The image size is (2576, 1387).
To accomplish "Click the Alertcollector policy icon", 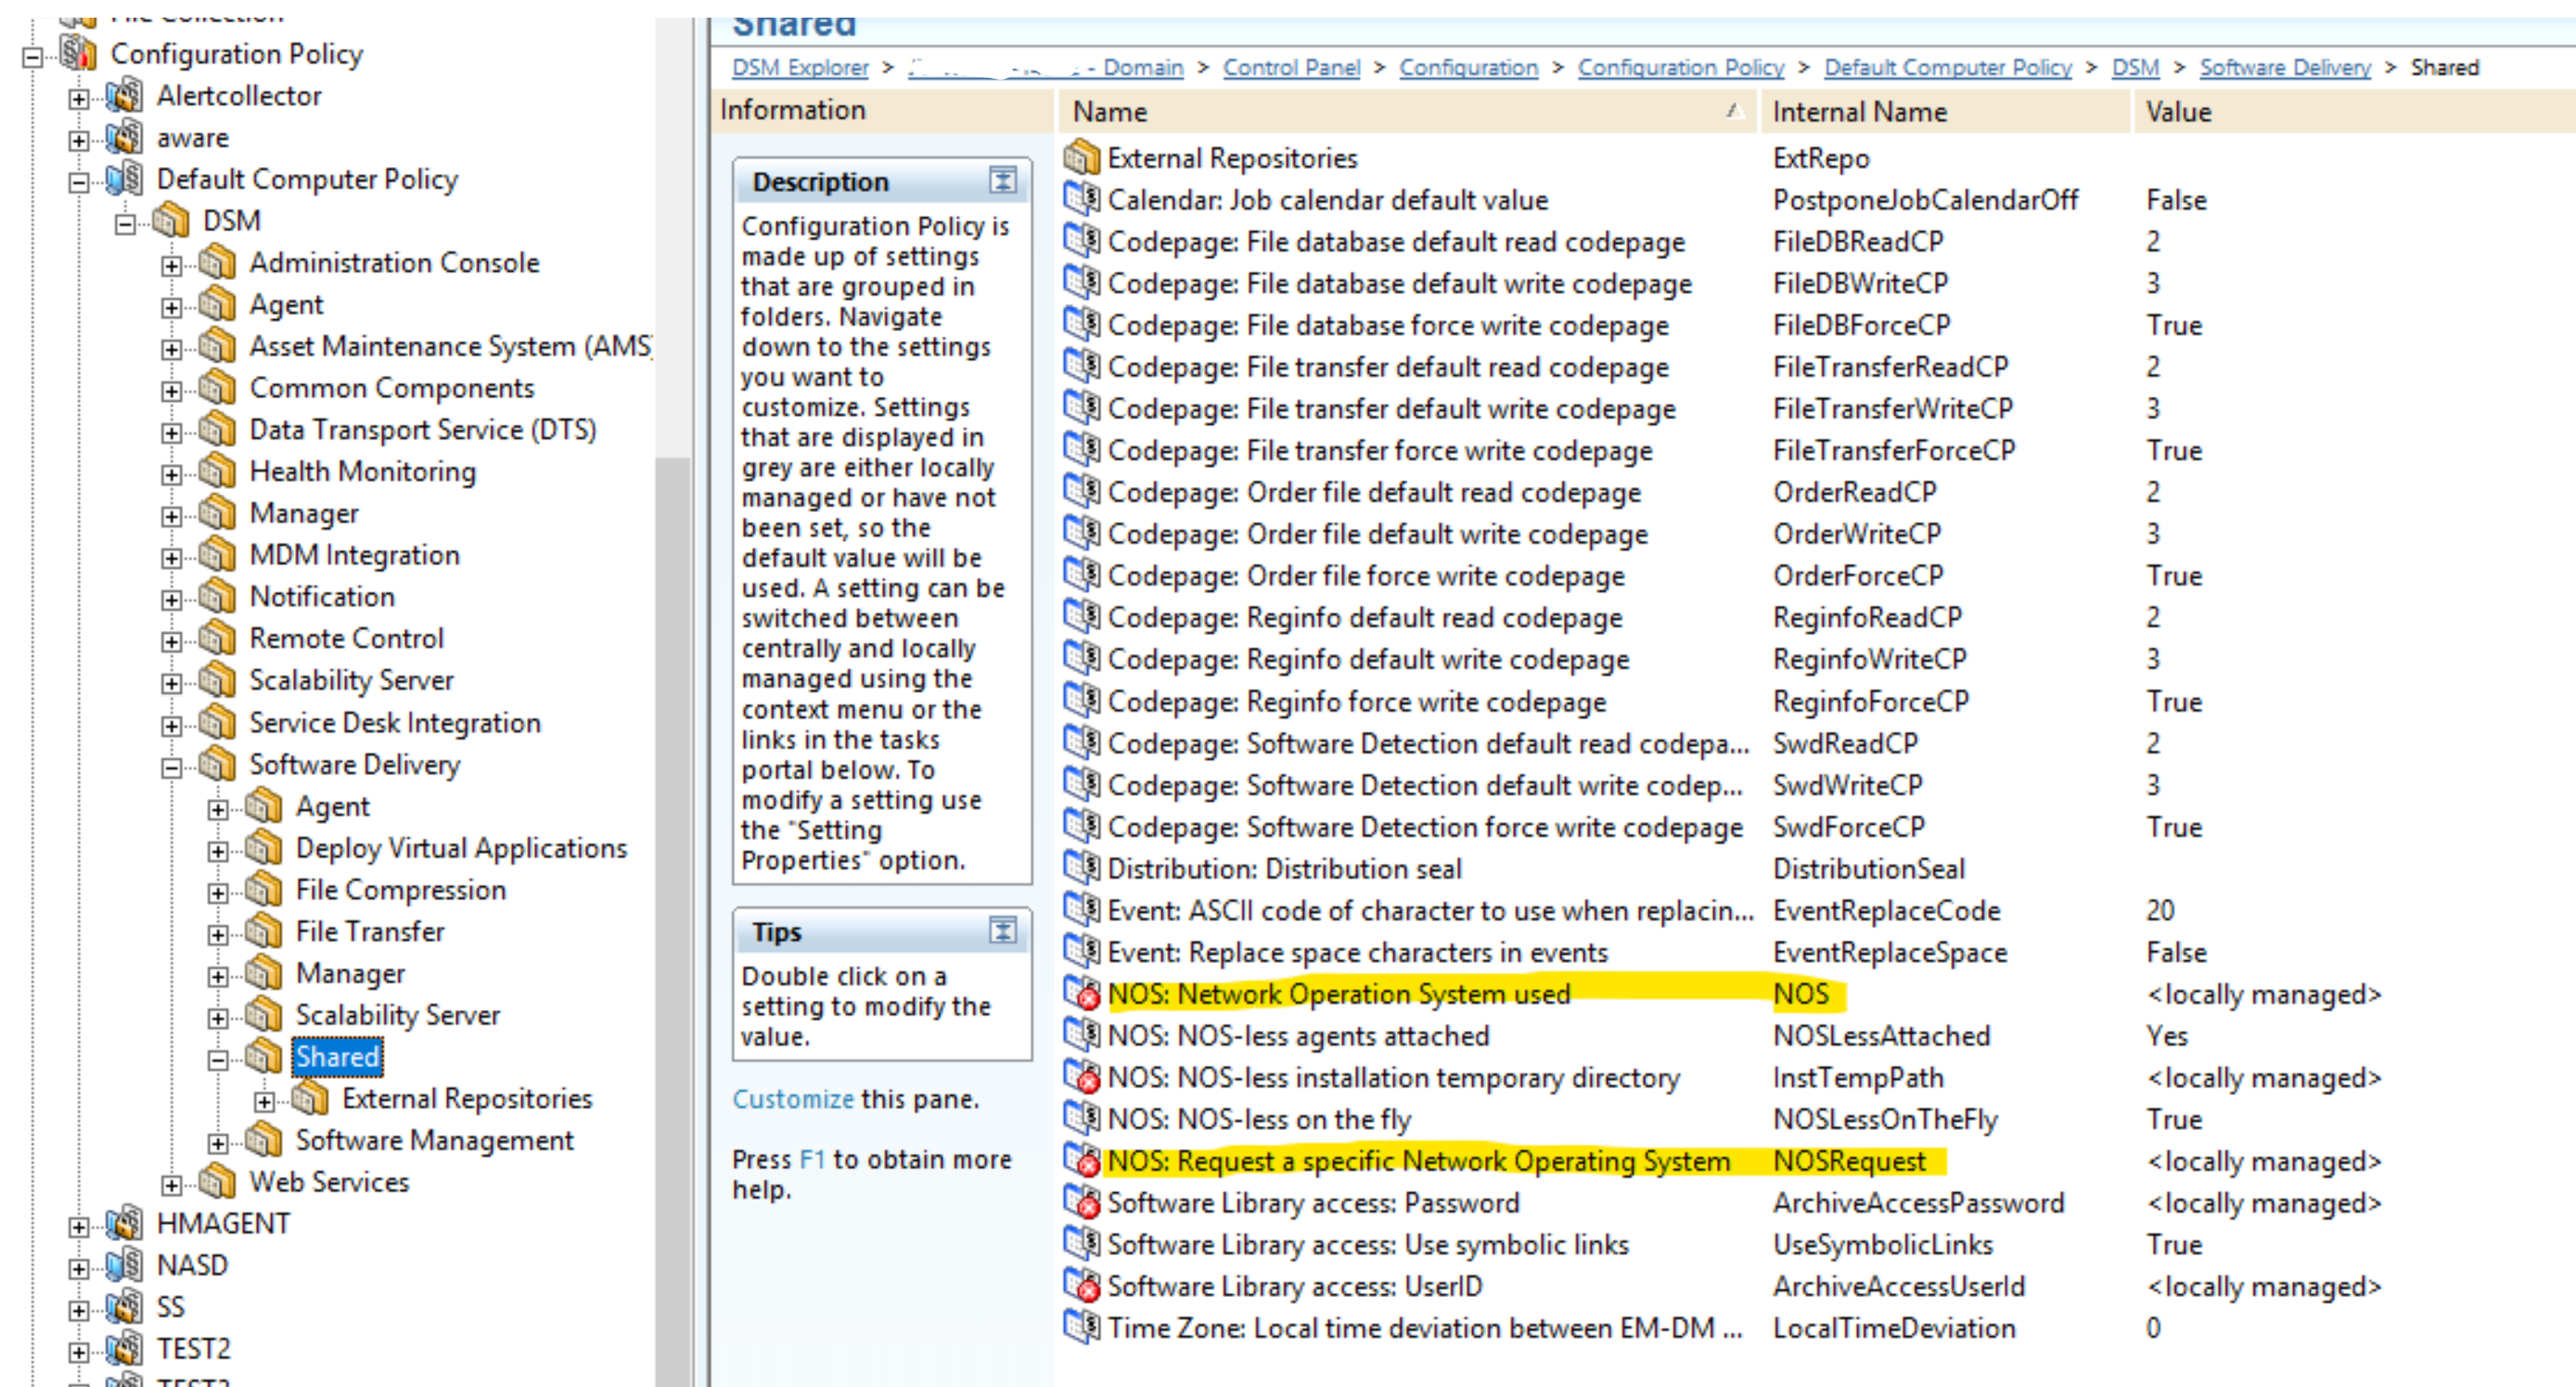I will 125,96.
